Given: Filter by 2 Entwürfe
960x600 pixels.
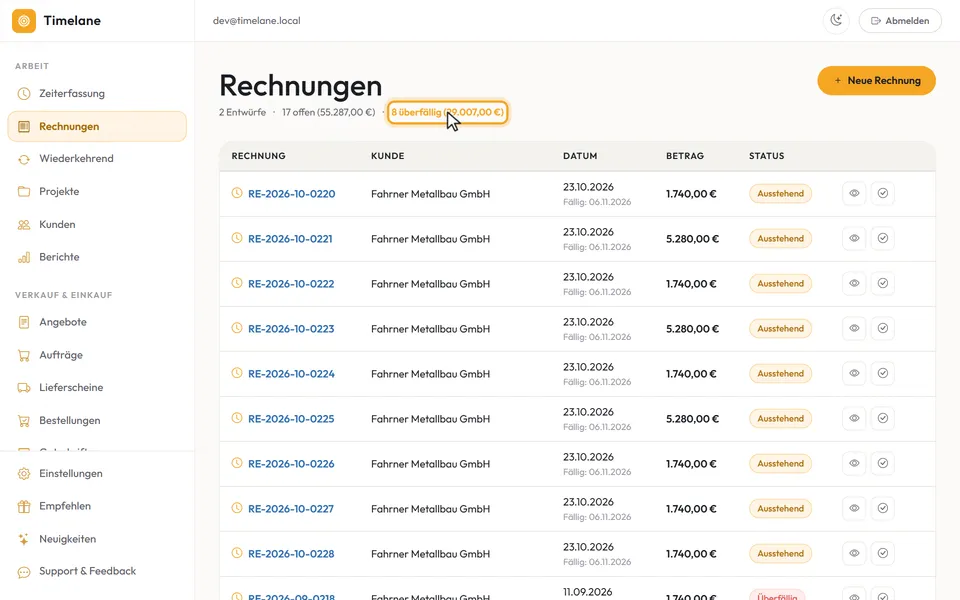Looking at the screenshot, I should pyautogui.click(x=242, y=113).
